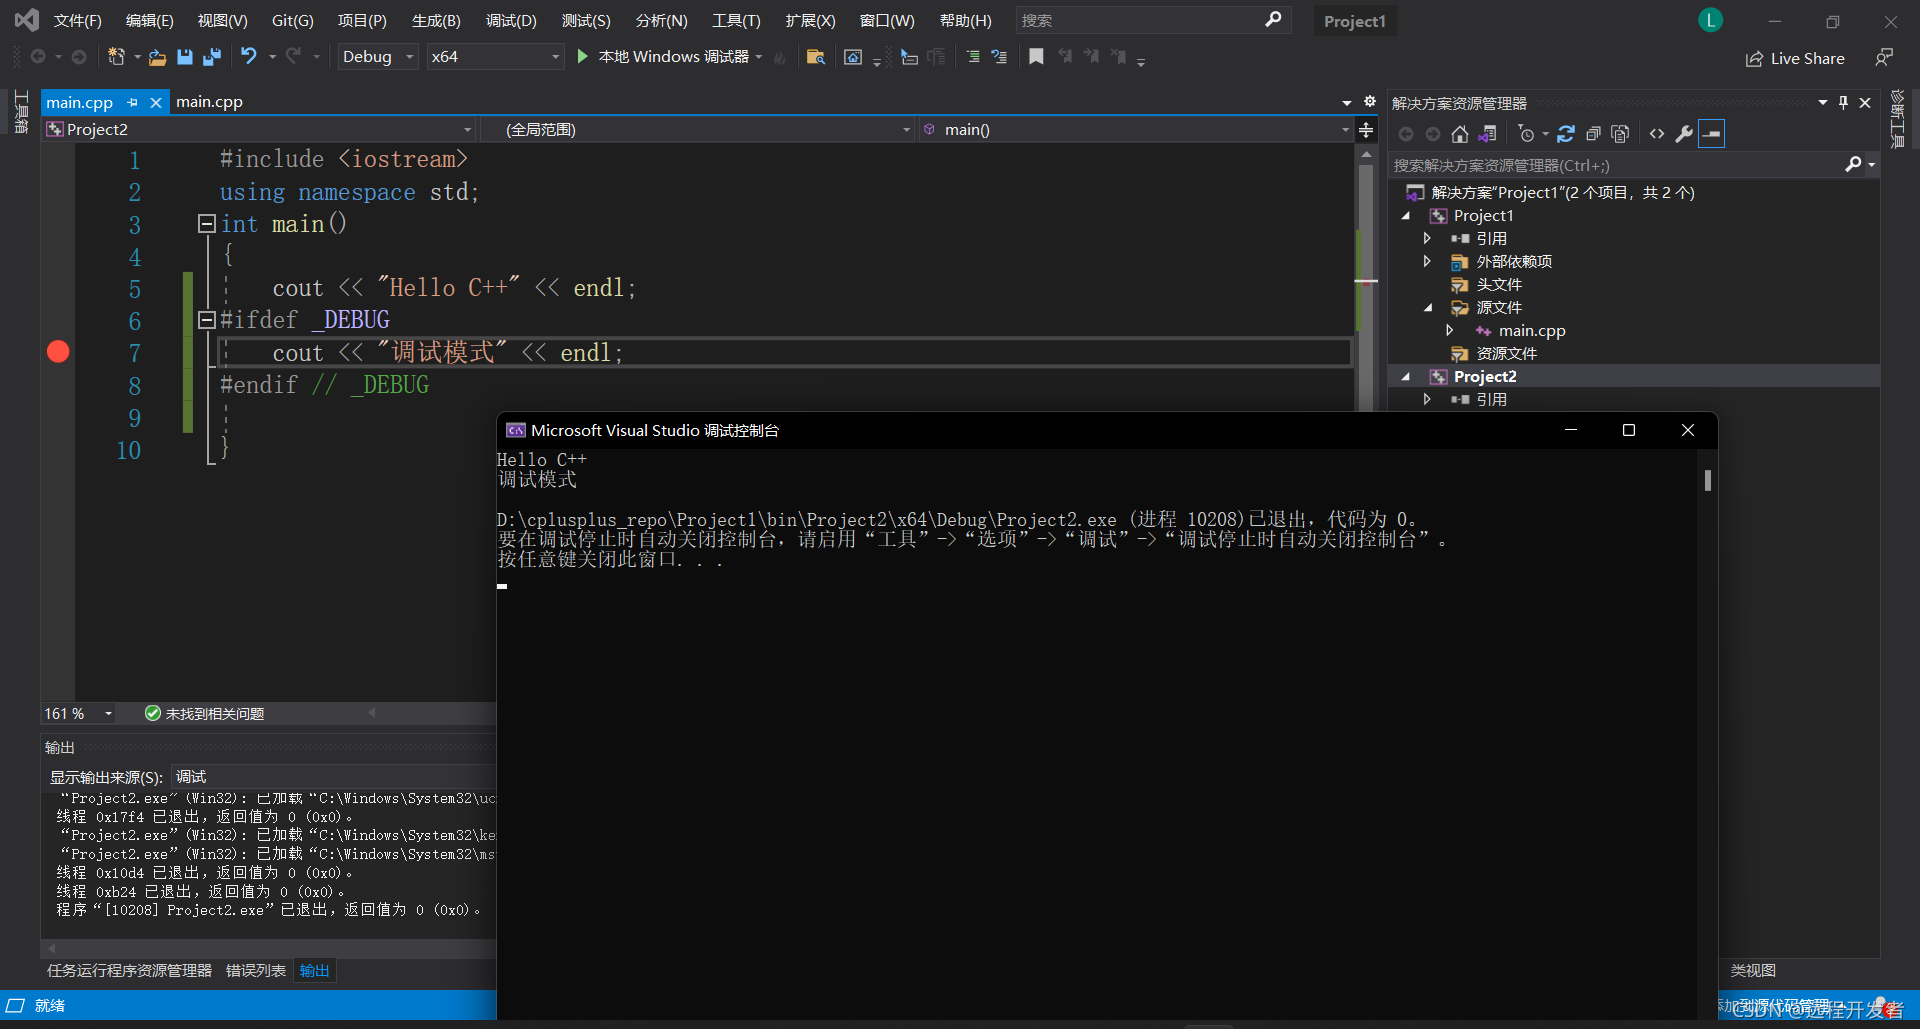Click the New Project toolbar icon
The image size is (1920, 1029).
click(116, 57)
